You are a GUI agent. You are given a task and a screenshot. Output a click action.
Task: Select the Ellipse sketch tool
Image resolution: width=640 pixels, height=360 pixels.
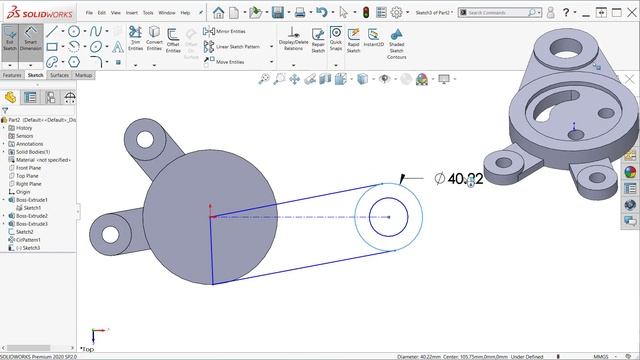(x=96, y=47)
